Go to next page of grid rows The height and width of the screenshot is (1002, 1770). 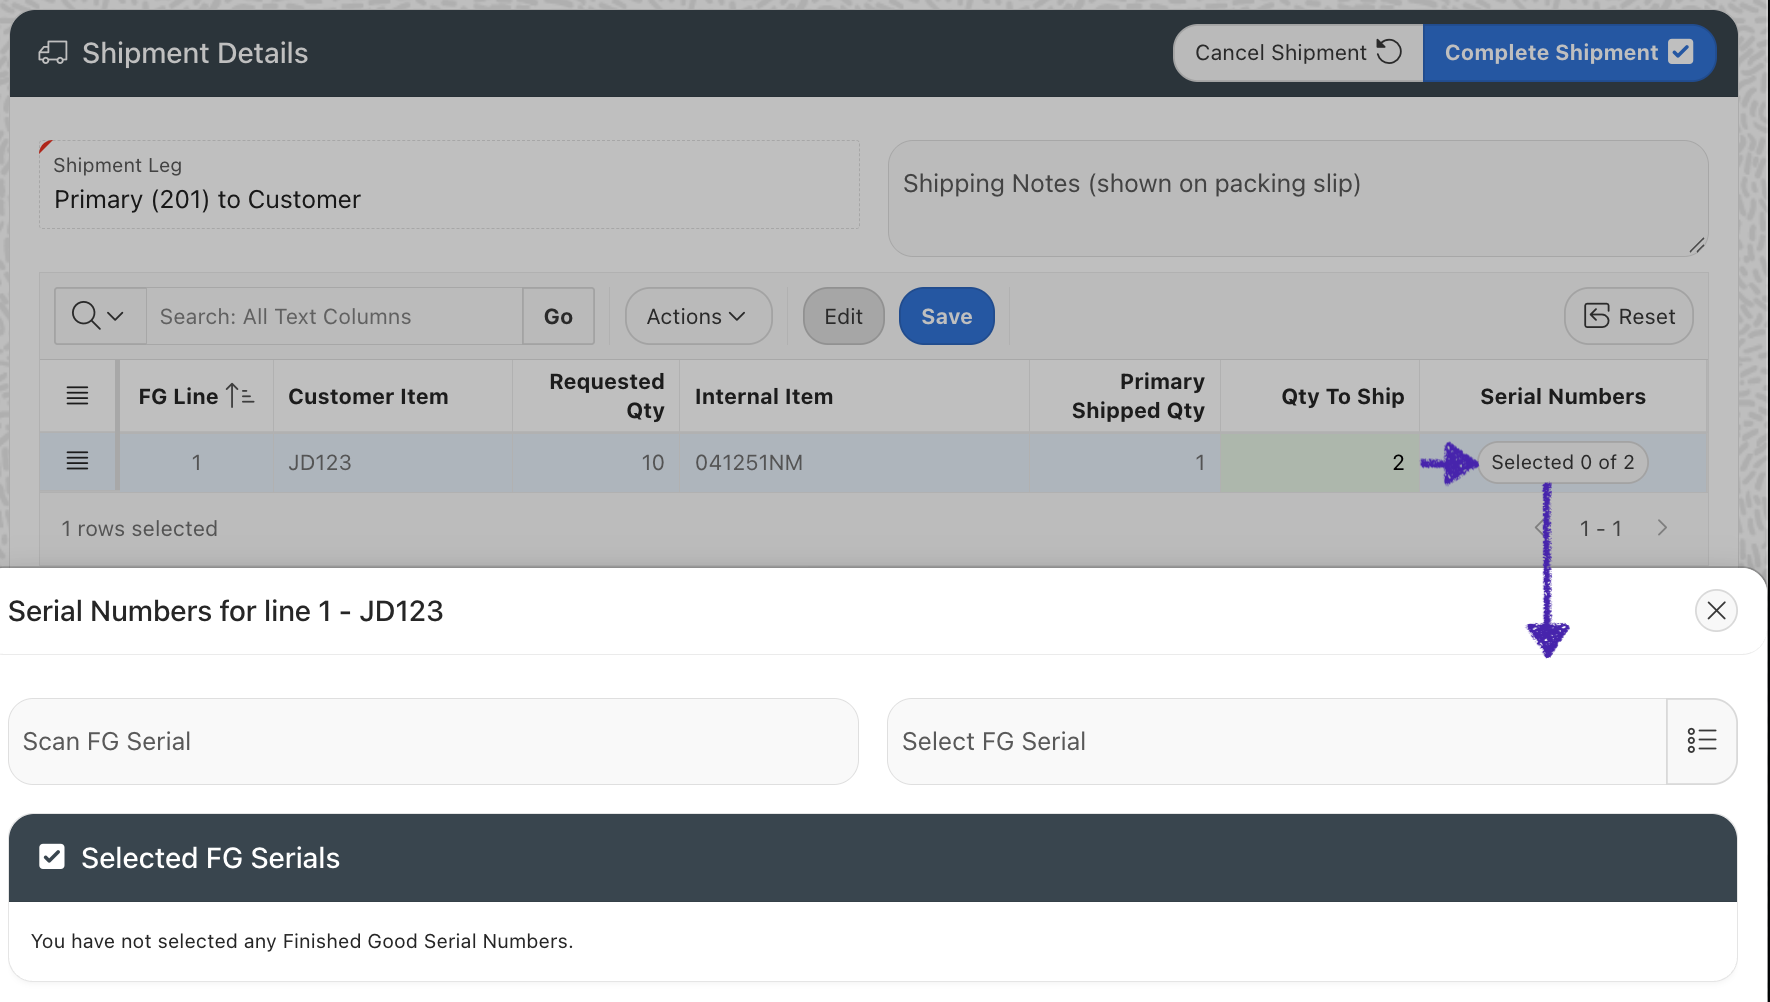coord(1662,528)
